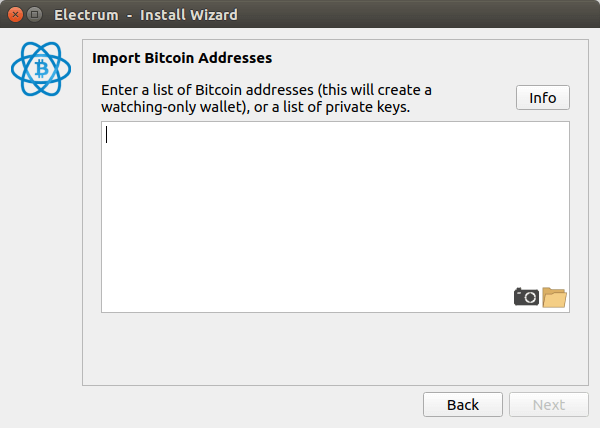Click the Electrum atom logo
600x428 pixels.
click(x=41, y=68)
